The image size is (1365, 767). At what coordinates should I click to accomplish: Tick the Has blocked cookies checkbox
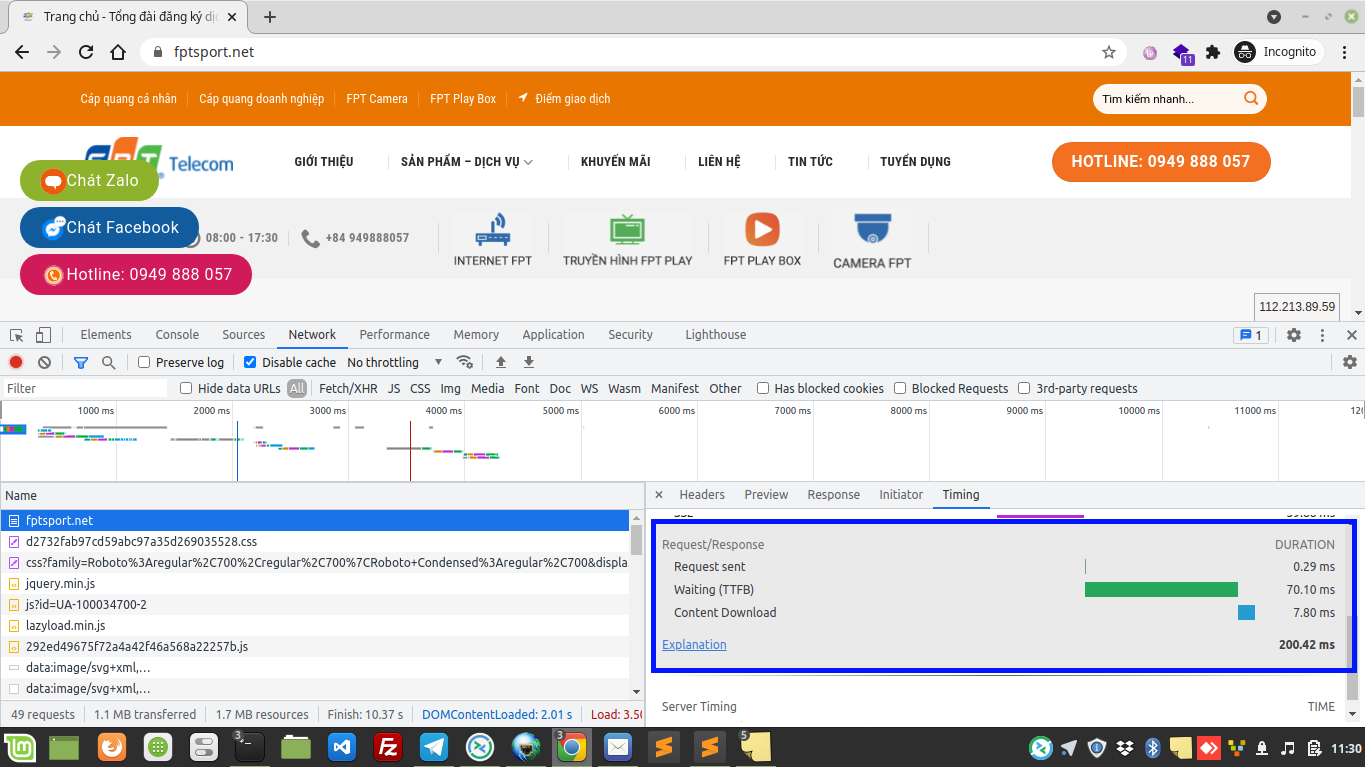(763, 389)
